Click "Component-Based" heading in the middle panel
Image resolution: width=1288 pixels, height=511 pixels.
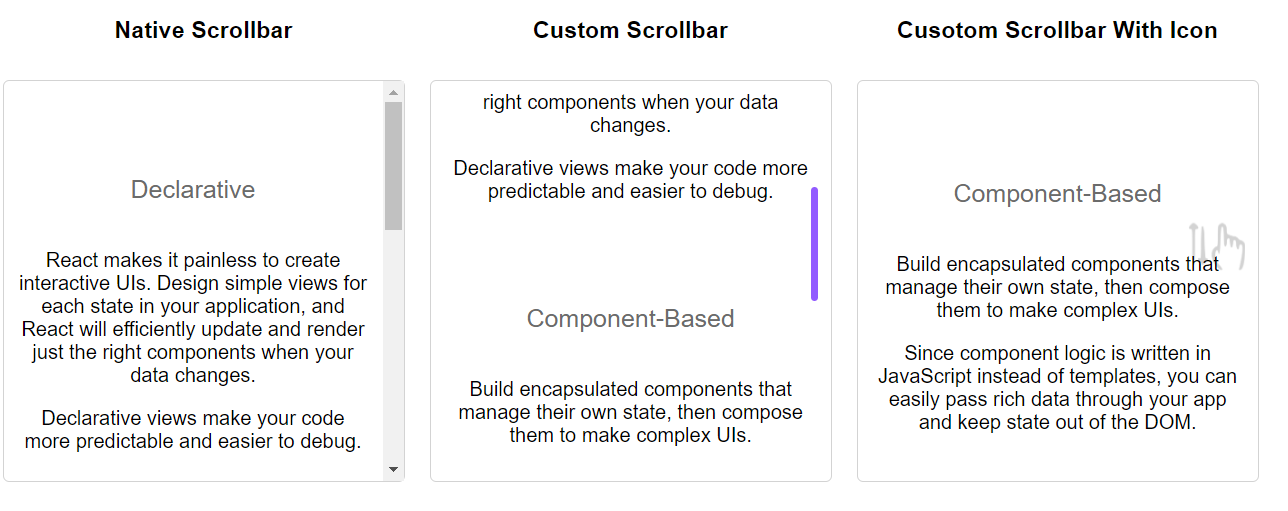[630, 318]
